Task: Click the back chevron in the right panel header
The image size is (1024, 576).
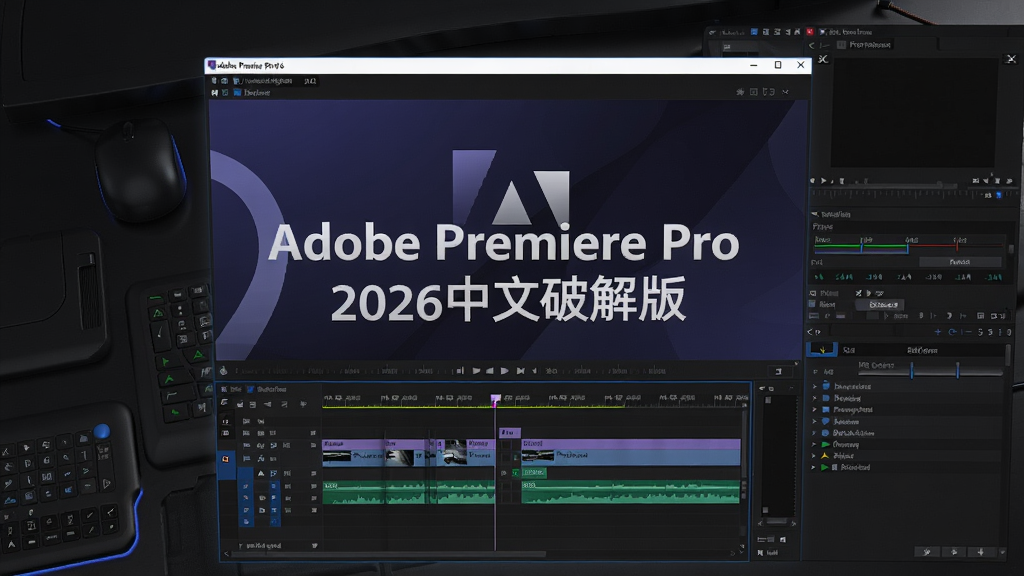Action: [x=812, y=45]
